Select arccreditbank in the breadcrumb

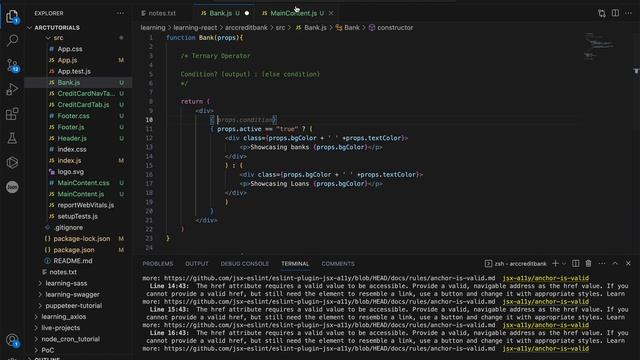pyautogui.click(x=246, y=28)
